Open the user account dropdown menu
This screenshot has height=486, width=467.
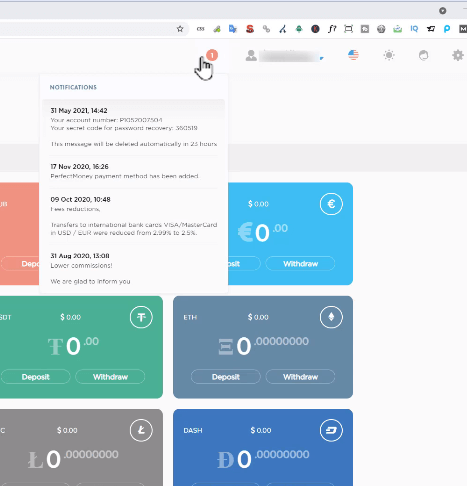point(284,56)
